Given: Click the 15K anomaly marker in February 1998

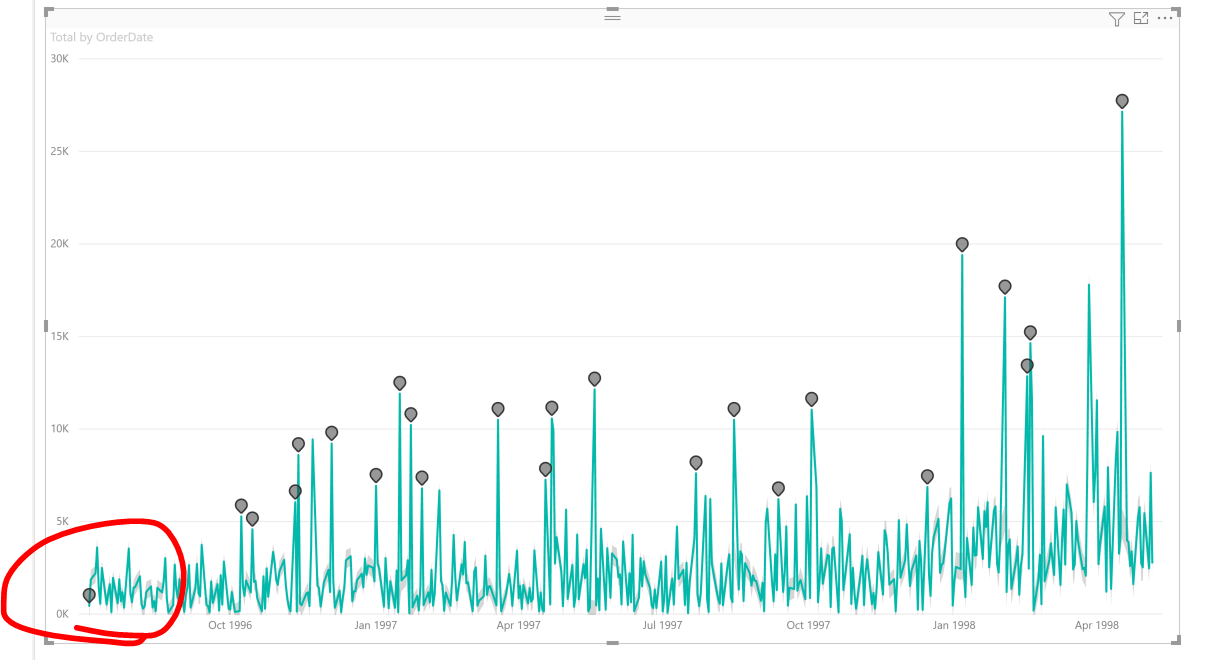Looking at the screenshot, I should tap(1030, 333).
